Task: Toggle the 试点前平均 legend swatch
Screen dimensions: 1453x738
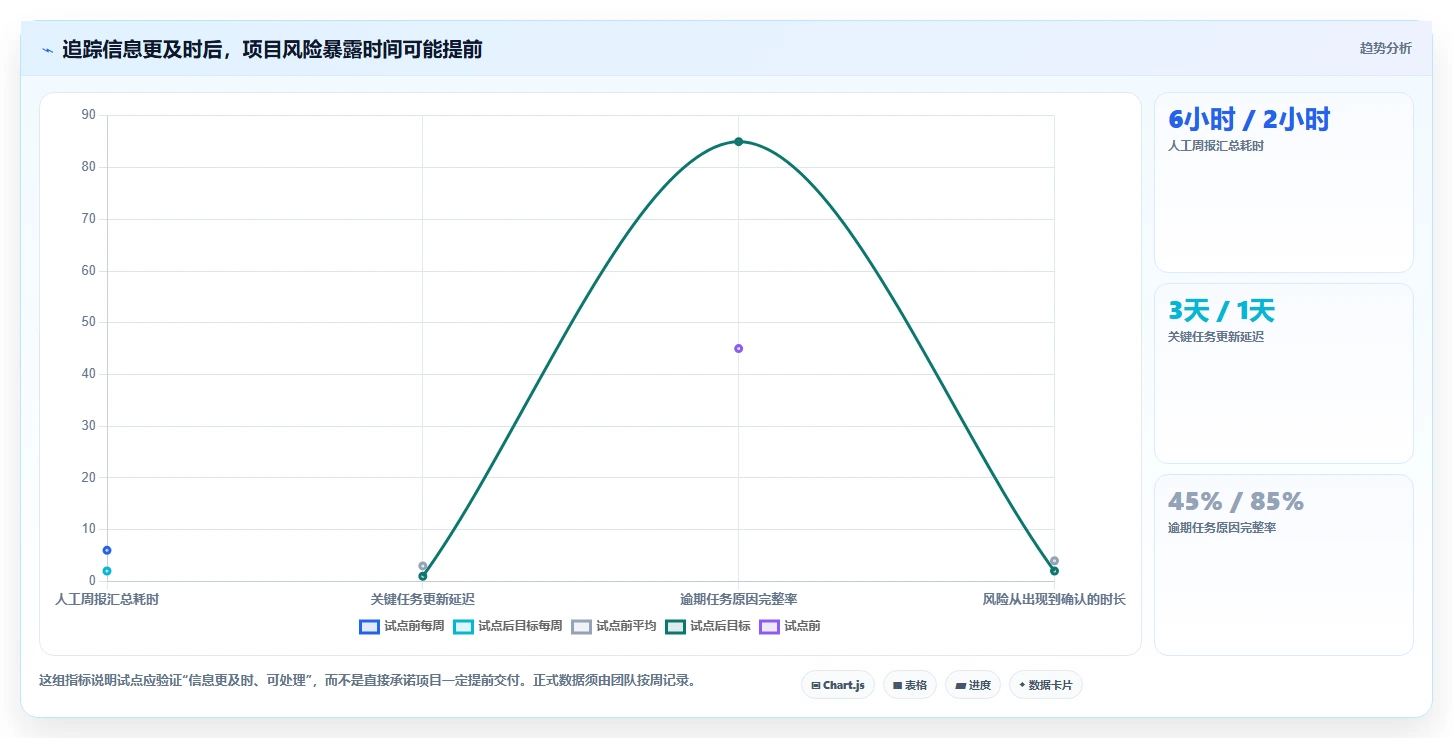Action: point(581,626)
